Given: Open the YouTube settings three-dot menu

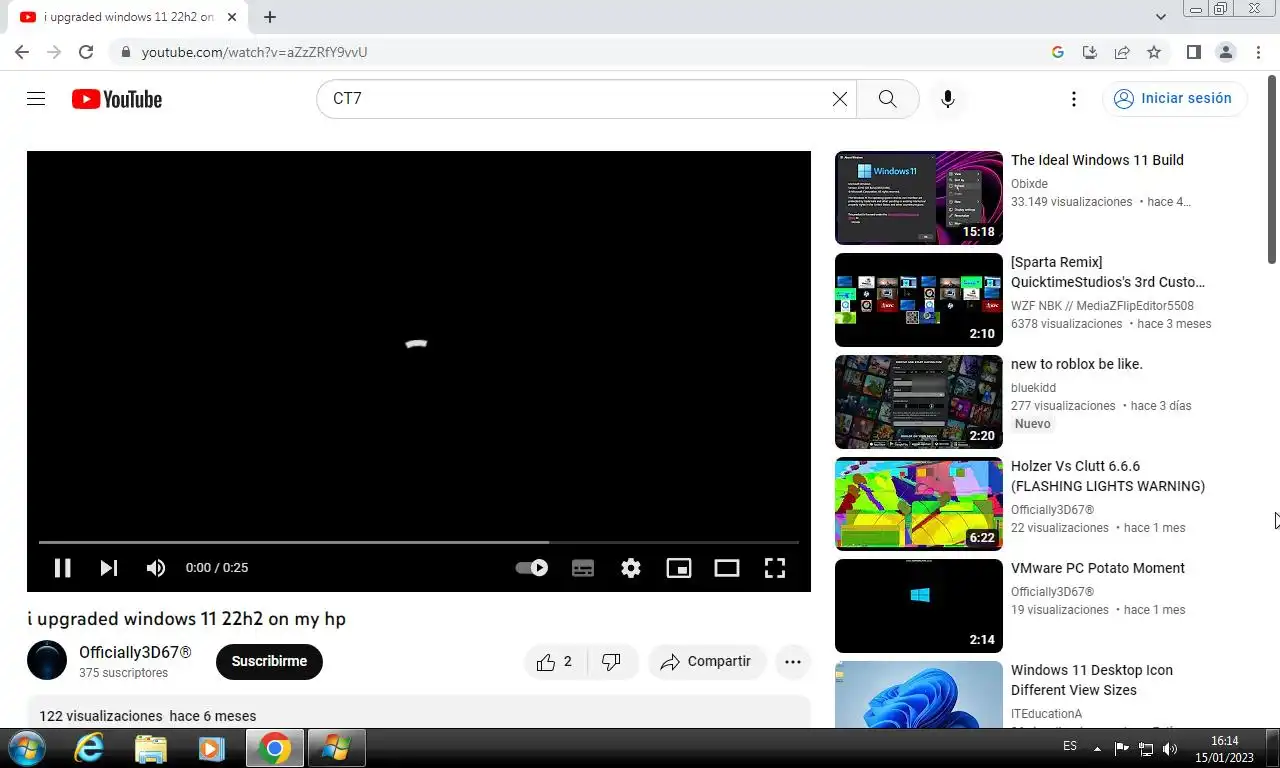Looking at the screenshot, I should pos(1073,99).
